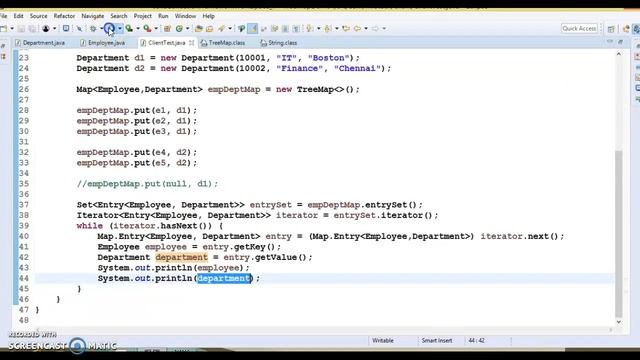Toggle Skip All Breakpoints
This screenshot has height=360, width=640.
[x=79, y=29]
